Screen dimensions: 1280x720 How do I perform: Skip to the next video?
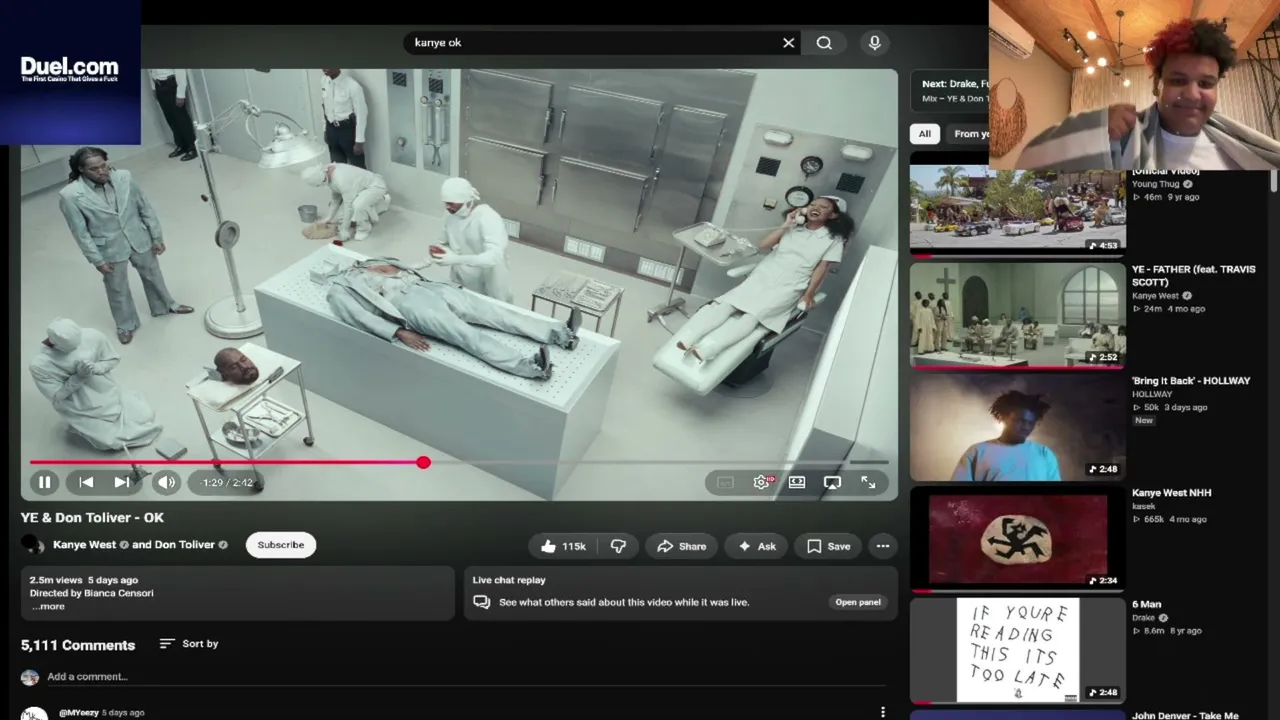(x=122, y=482)
